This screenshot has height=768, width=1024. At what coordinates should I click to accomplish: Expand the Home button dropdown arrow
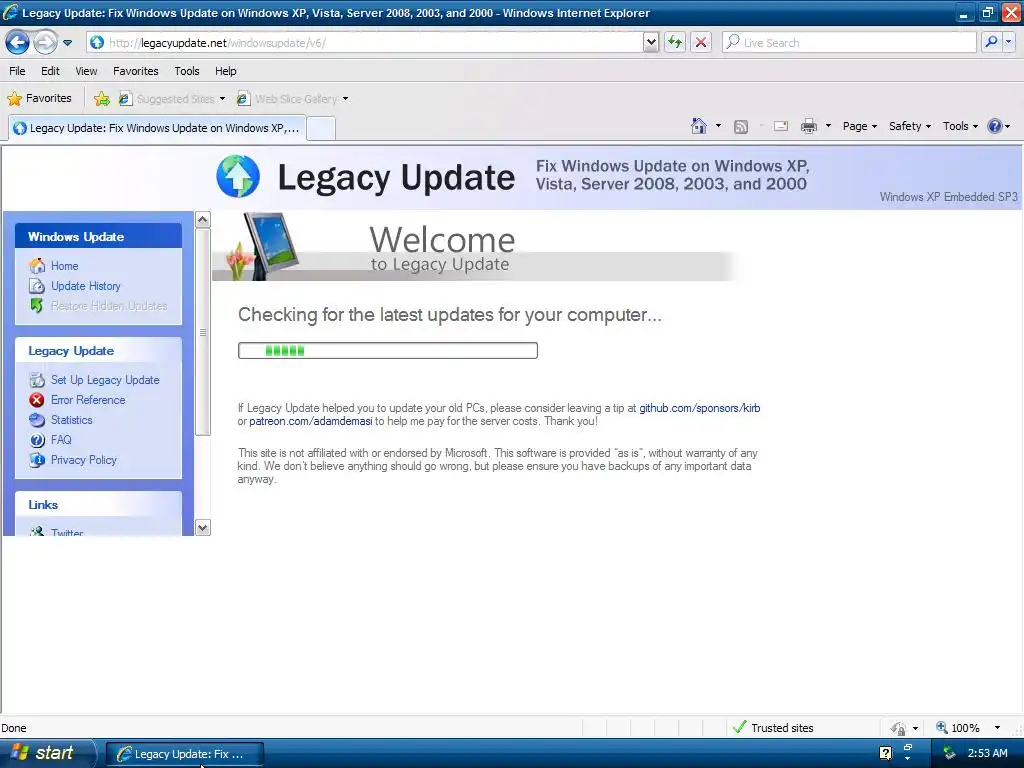(718, 126)
